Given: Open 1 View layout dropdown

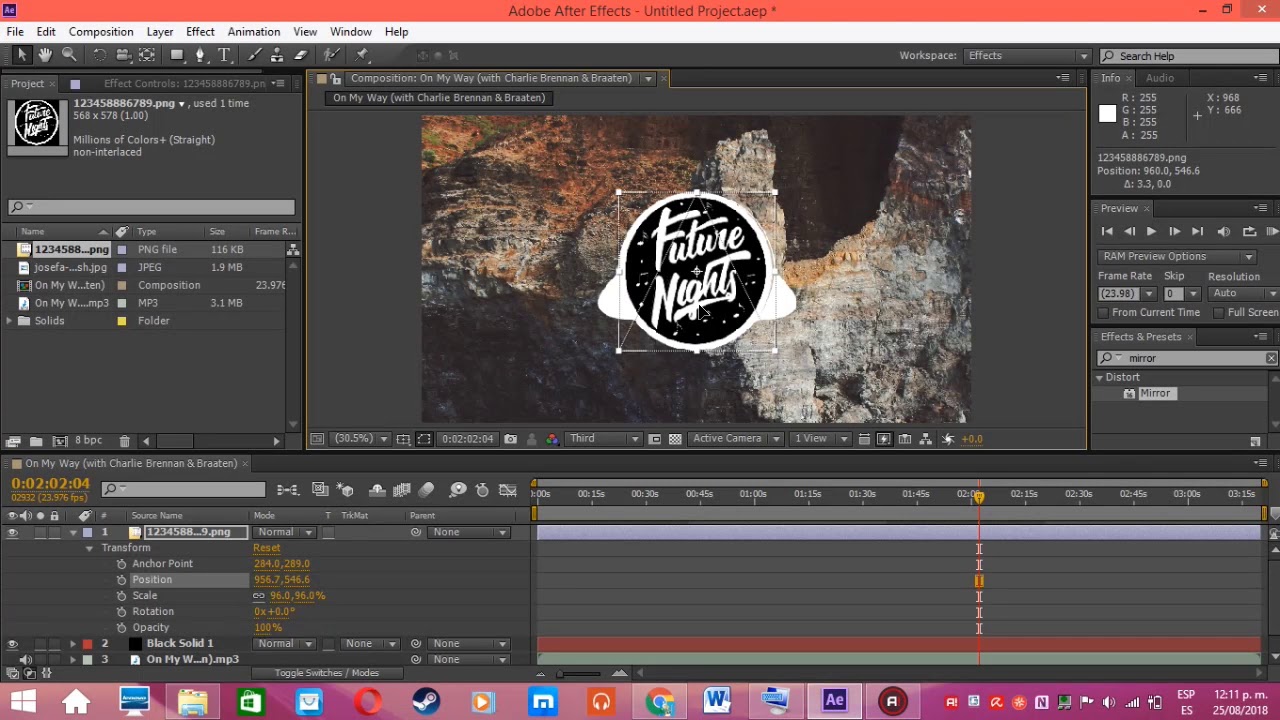Looking at the screenshot, I should coord(821,439).
